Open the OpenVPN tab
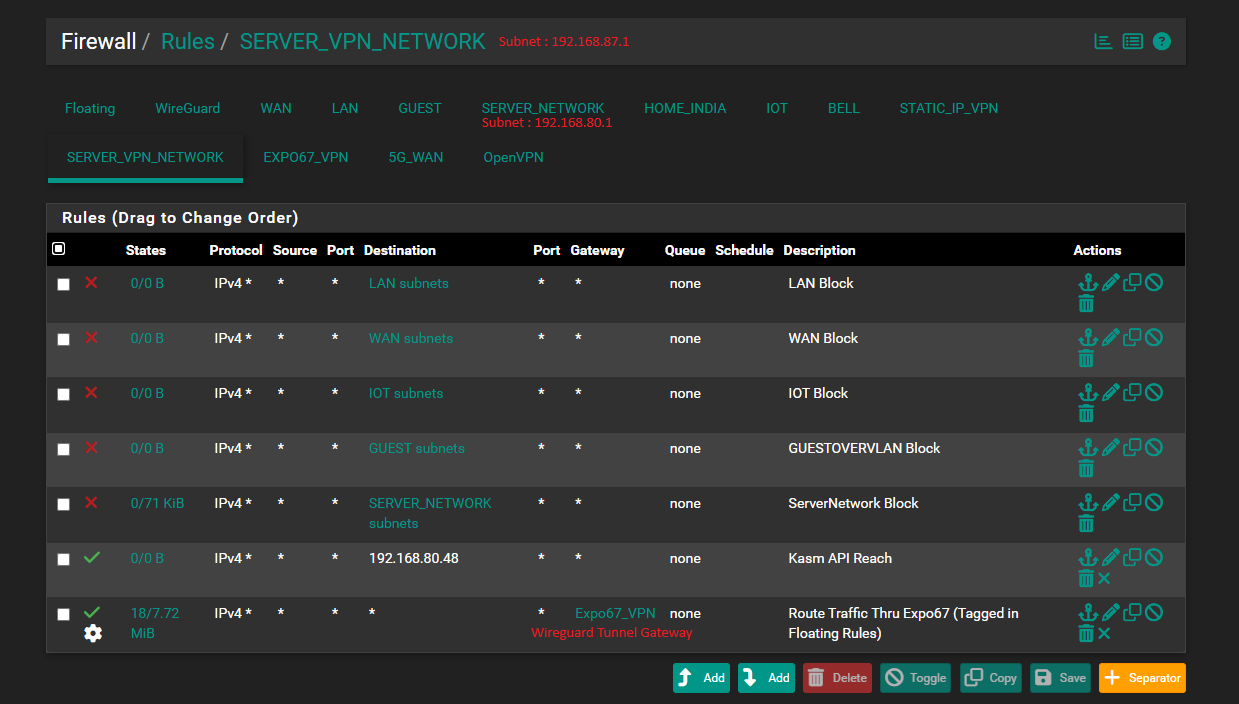The image size is (1239, 704). 513,157
